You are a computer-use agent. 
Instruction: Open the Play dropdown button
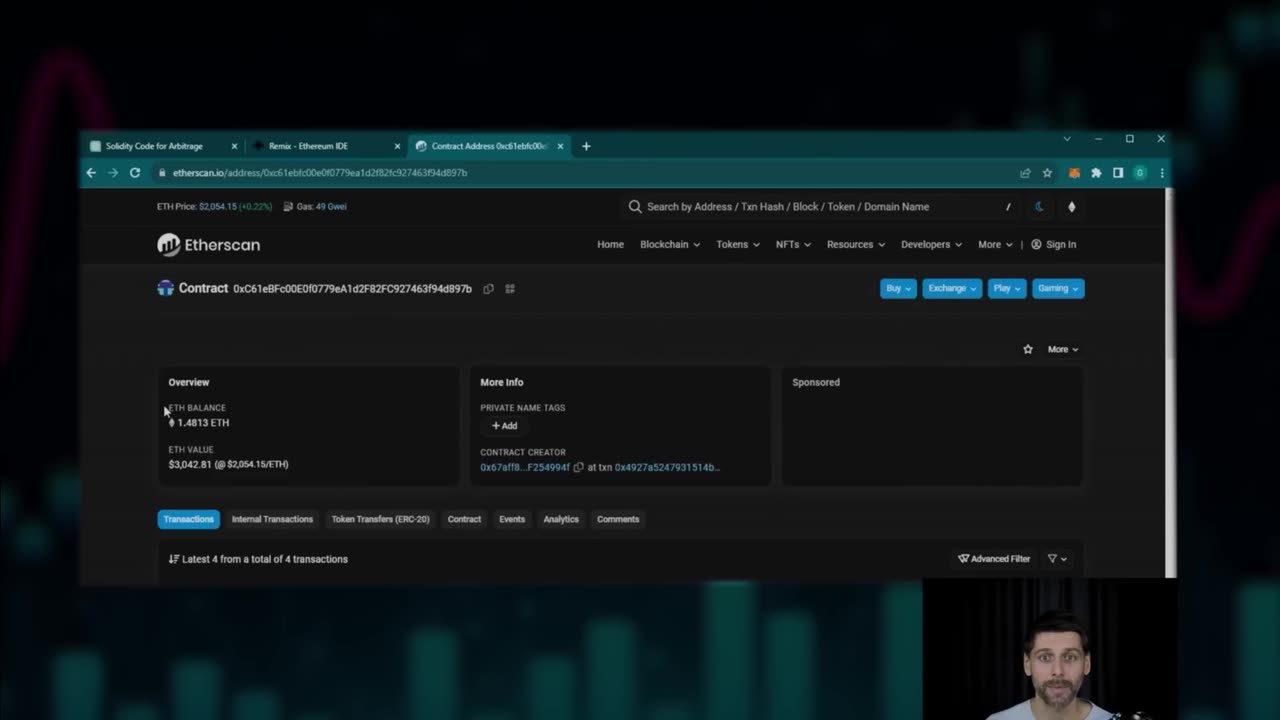(x=1007, y=288)
